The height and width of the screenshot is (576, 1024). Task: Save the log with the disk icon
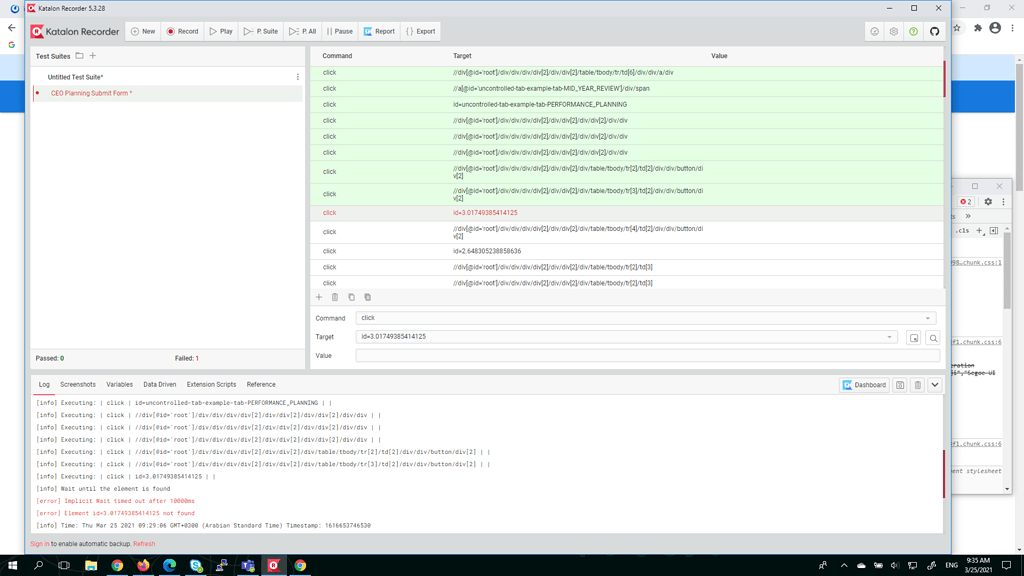click(900, 385)
